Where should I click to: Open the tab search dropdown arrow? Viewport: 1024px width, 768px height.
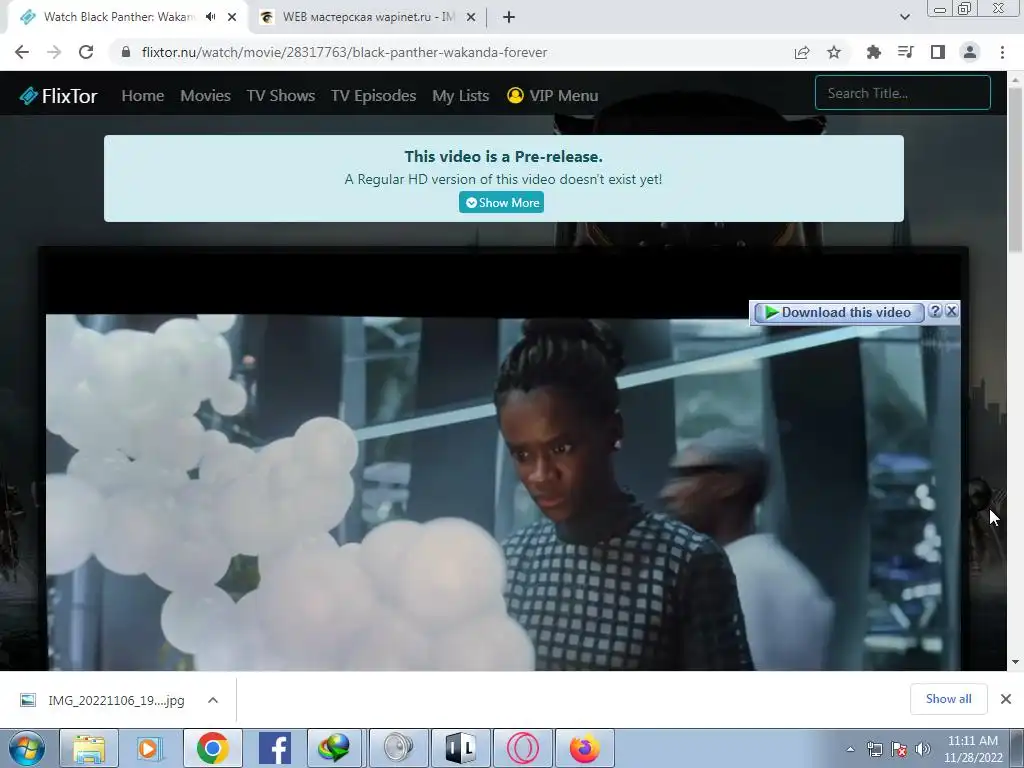pos(904,17)
